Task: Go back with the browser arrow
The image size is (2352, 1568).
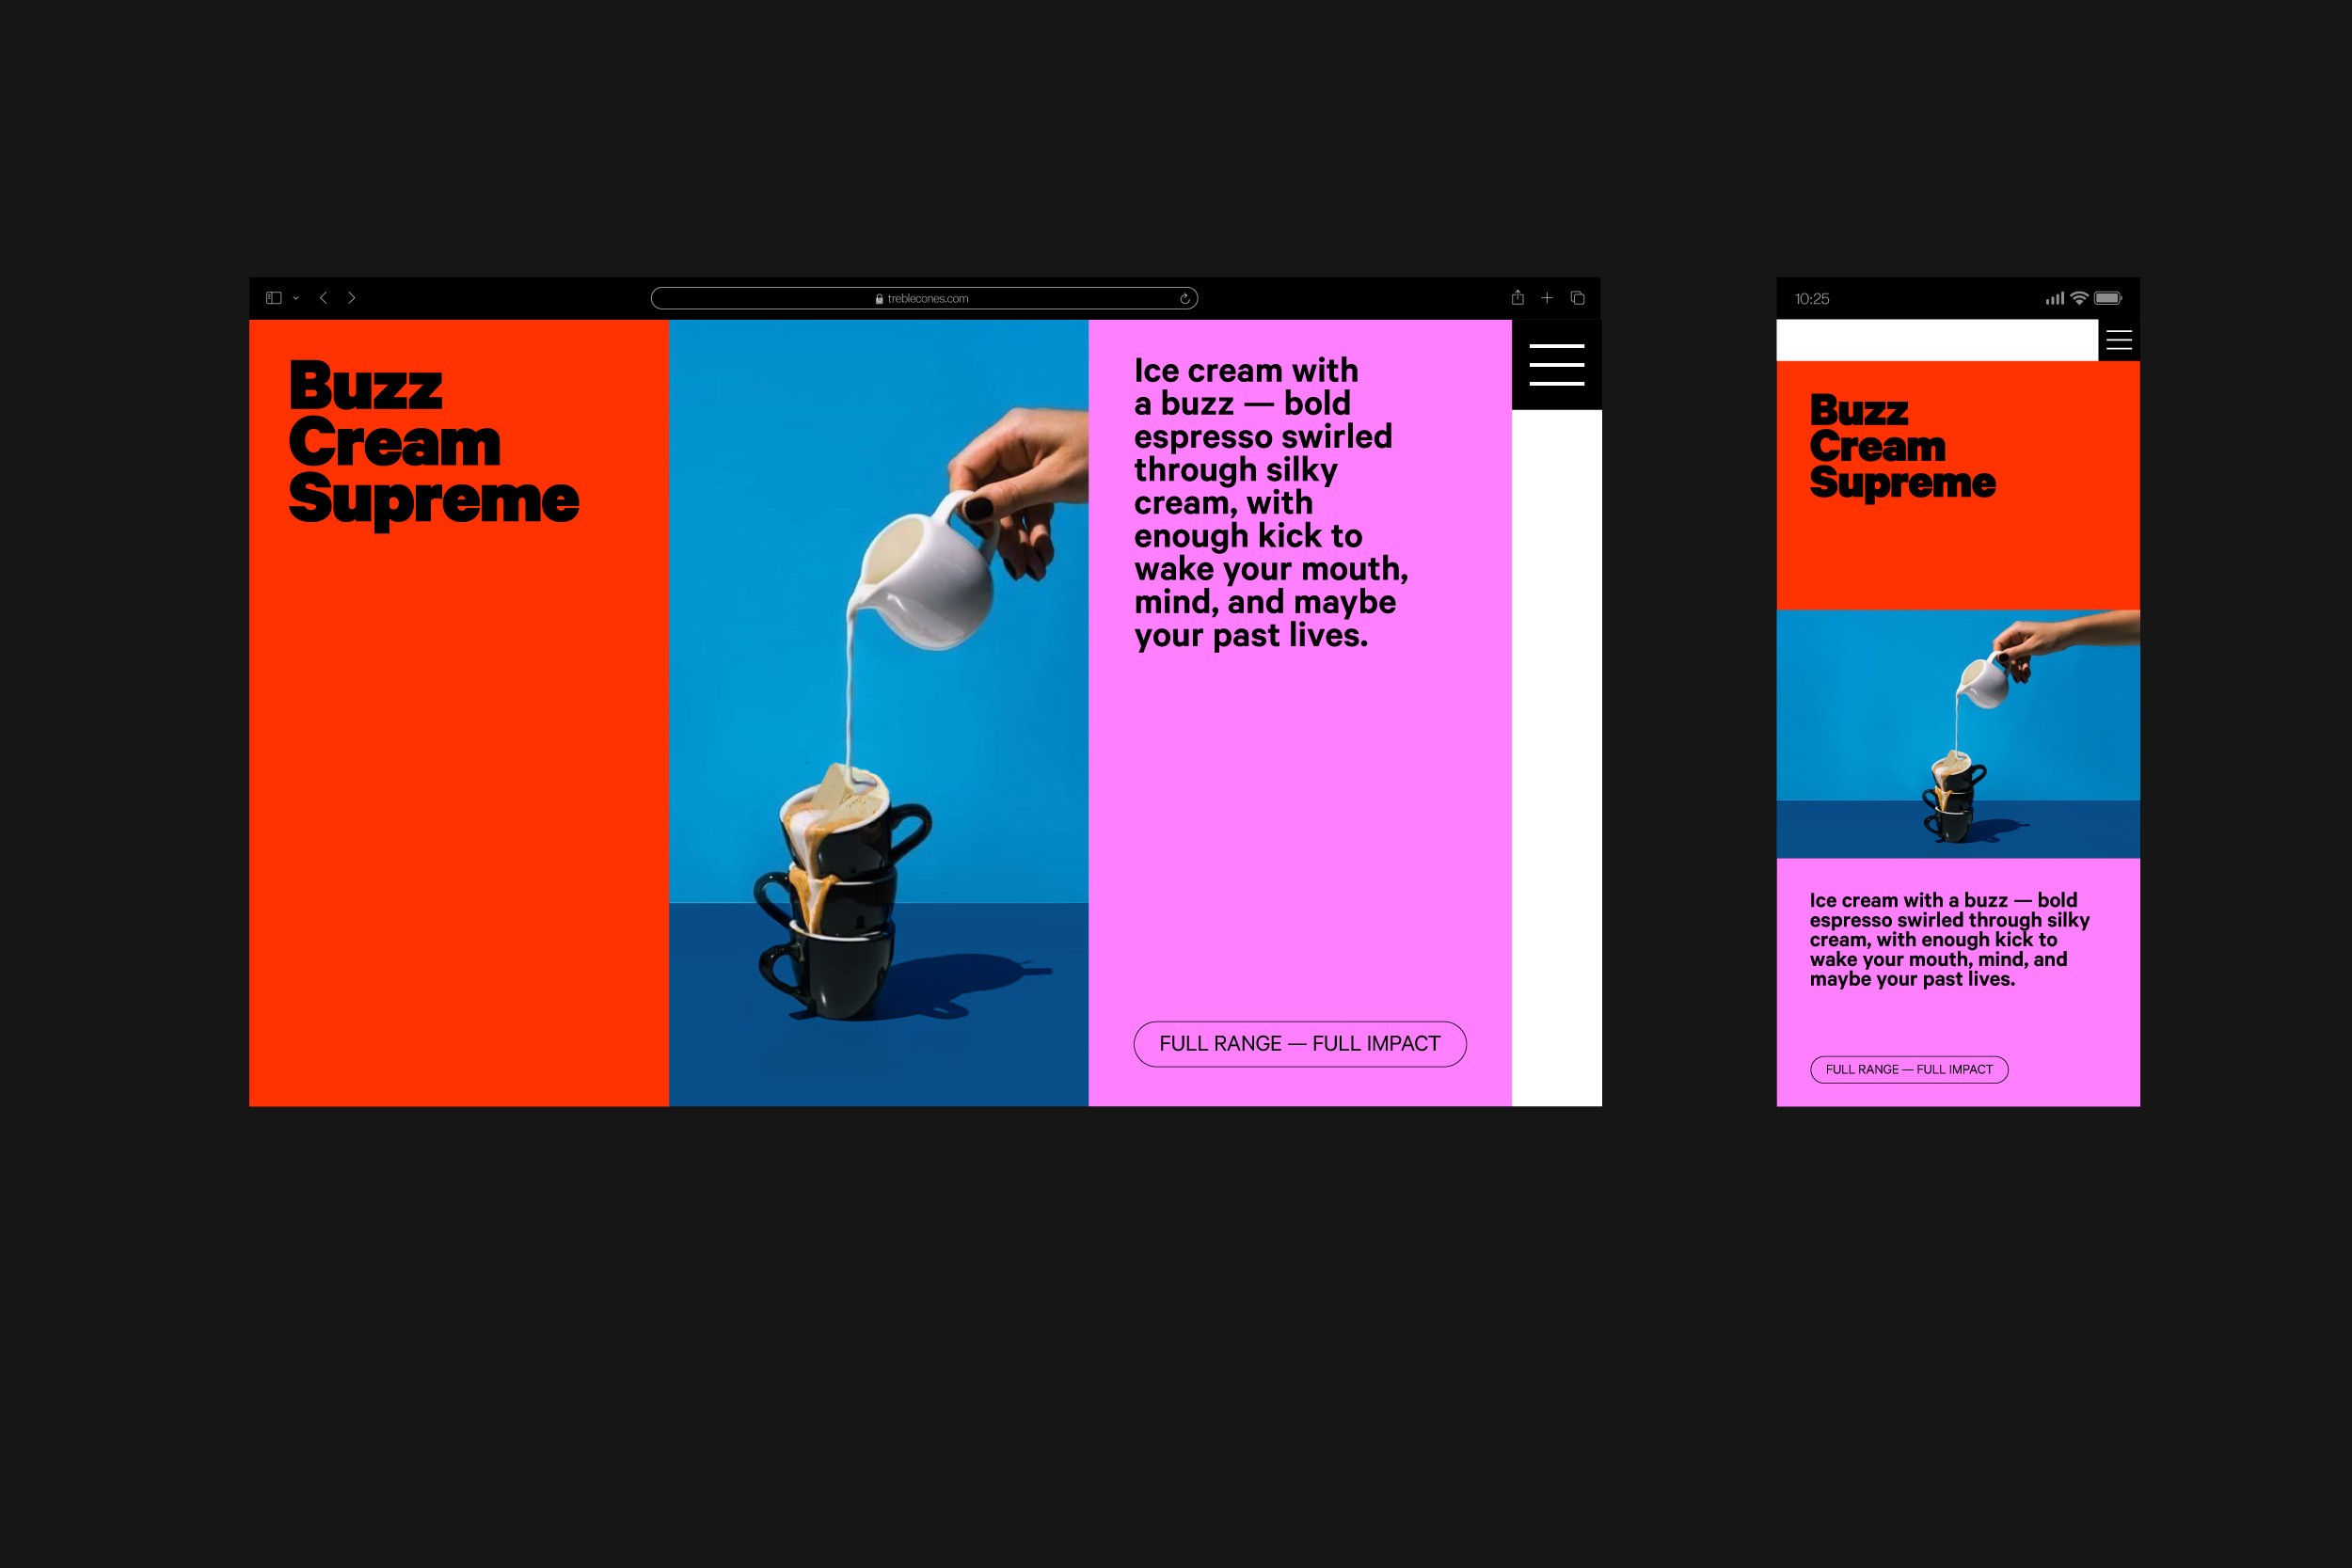Action: (x=323, y=298)
